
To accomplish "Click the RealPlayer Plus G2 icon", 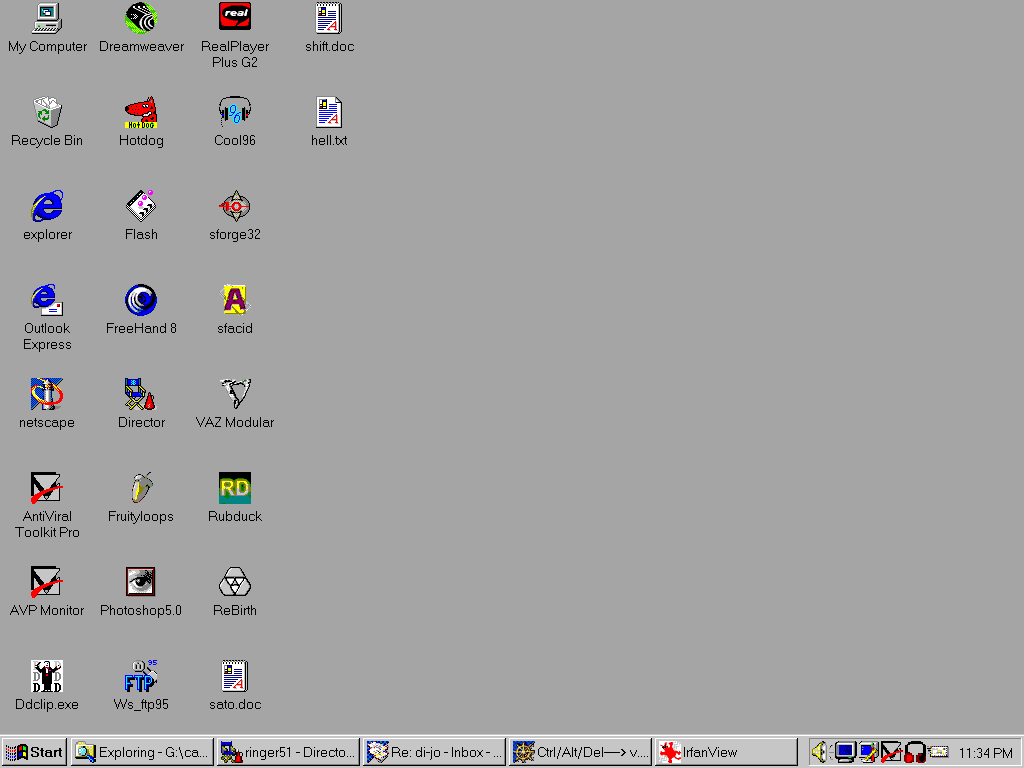I will click(x=235, y=18).
